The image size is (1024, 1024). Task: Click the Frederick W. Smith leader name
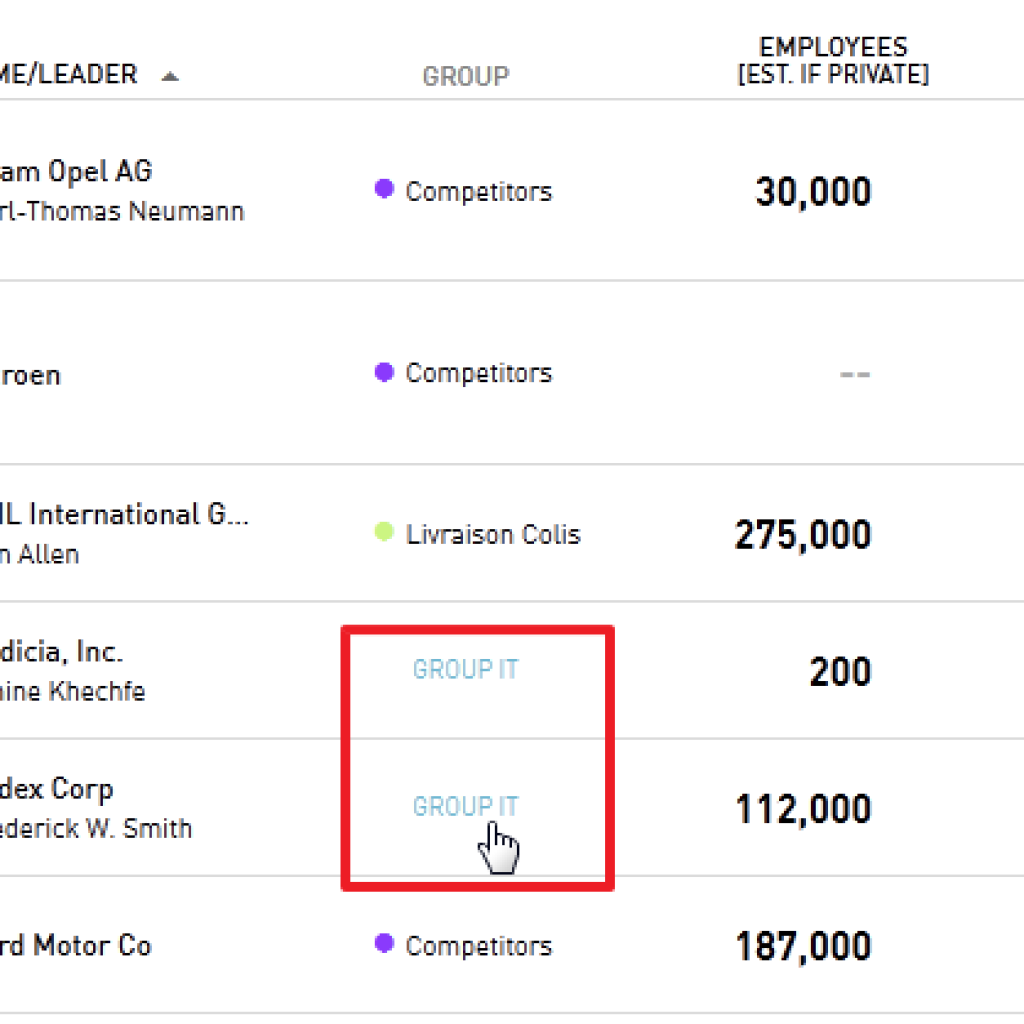[x=96, y=829]
